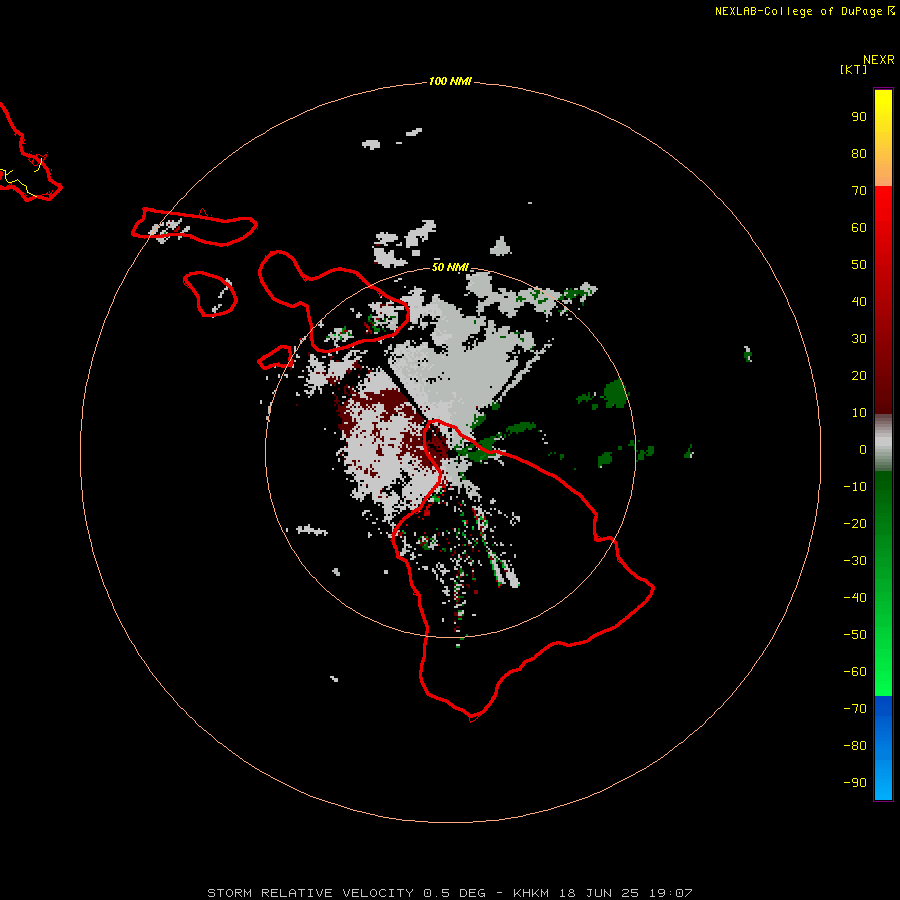Viewport: 900px width, 900px height.
Task: Click the 20 value on the velocity scale
Action: point(859,376)
